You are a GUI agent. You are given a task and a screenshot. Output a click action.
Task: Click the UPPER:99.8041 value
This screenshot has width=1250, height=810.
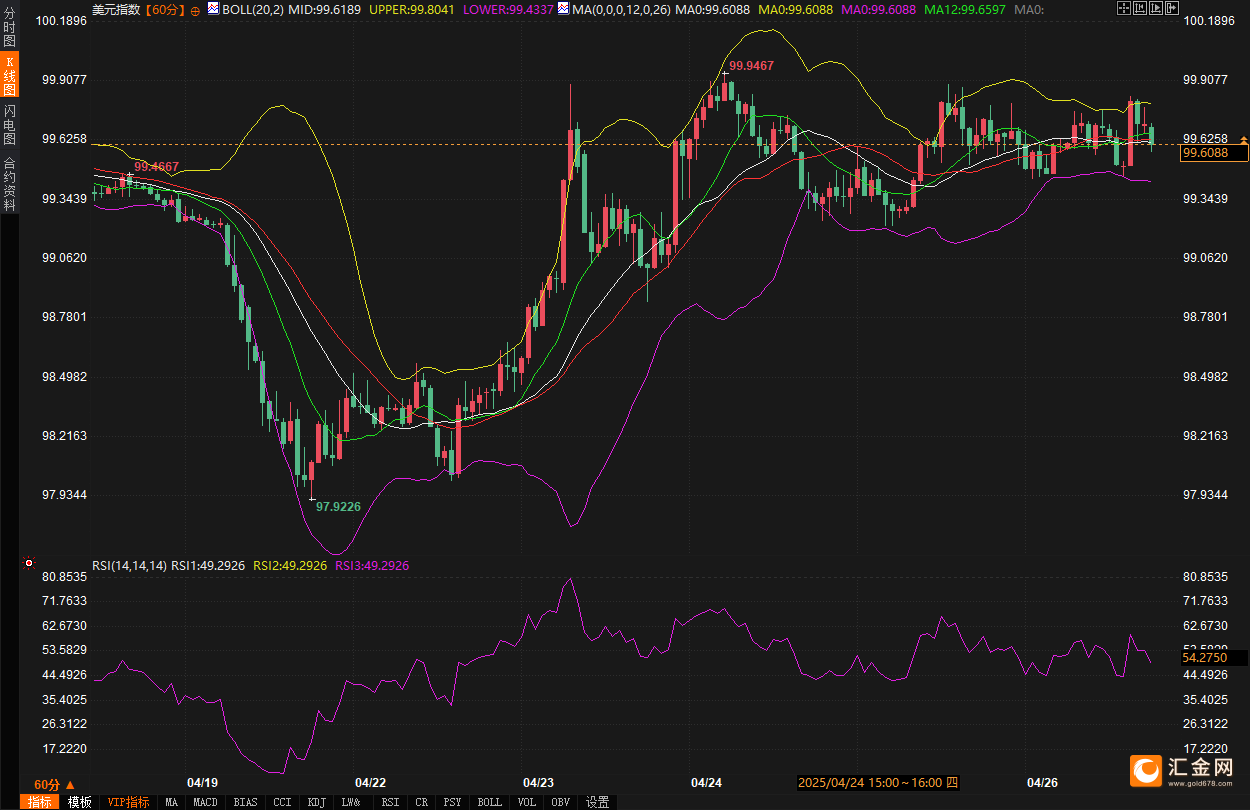click(x=412, y=9)
